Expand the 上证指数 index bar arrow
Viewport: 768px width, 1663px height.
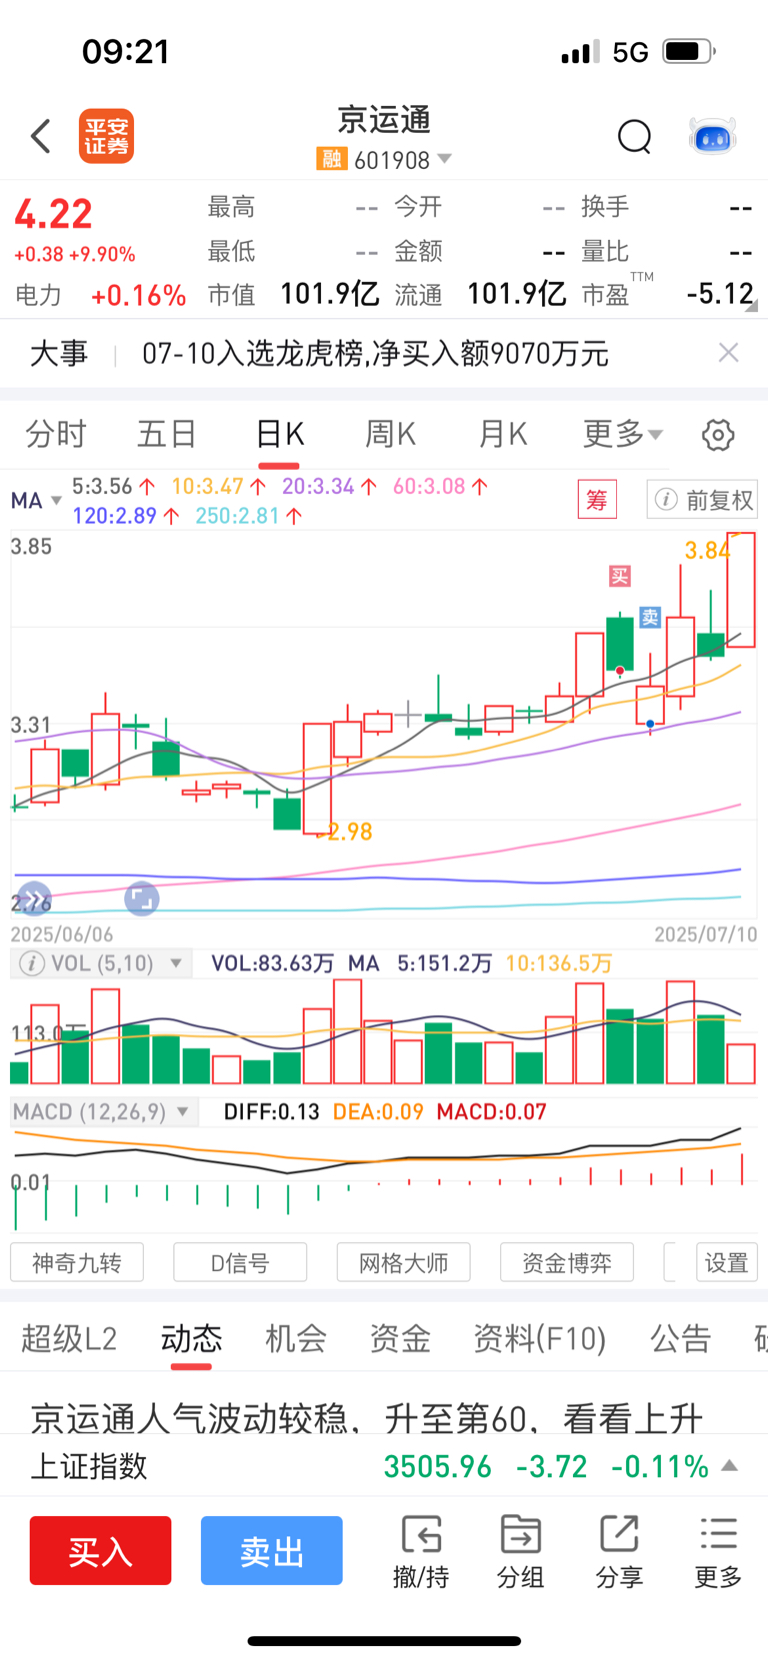coord(729,1466)
